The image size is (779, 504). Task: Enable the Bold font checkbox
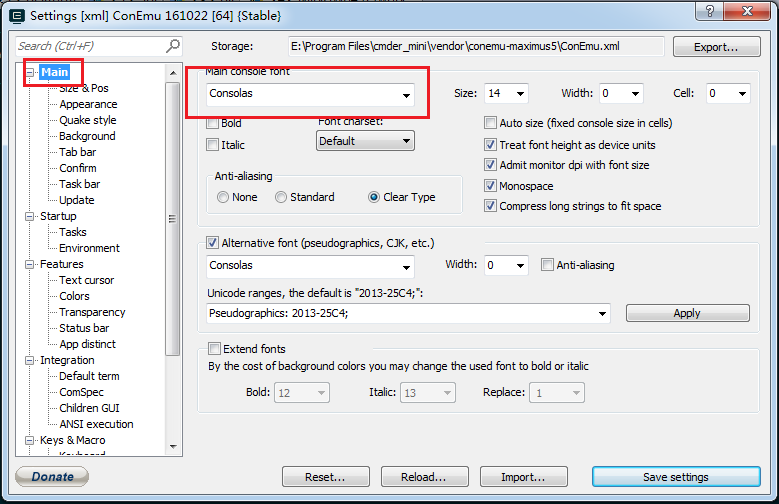[212, 123]
